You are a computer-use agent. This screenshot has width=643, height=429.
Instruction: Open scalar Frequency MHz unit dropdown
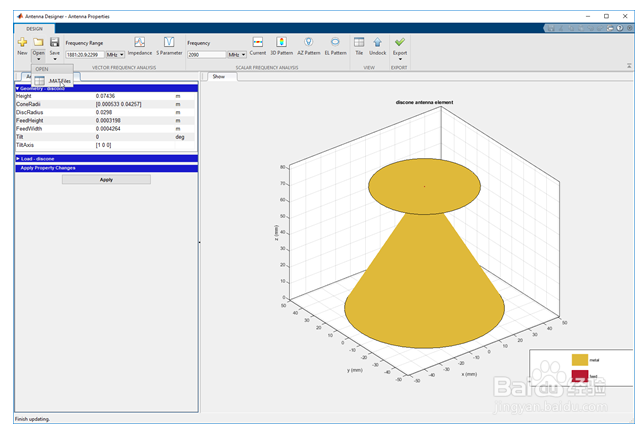coord(237,55)
